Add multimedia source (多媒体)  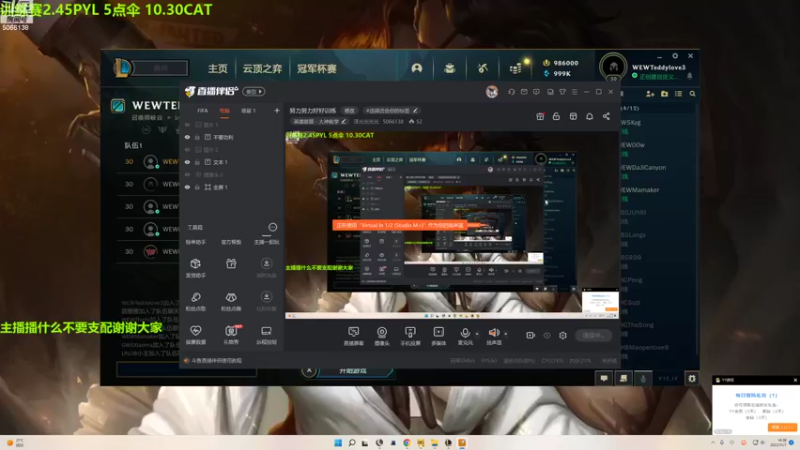(x=439, y=336)
